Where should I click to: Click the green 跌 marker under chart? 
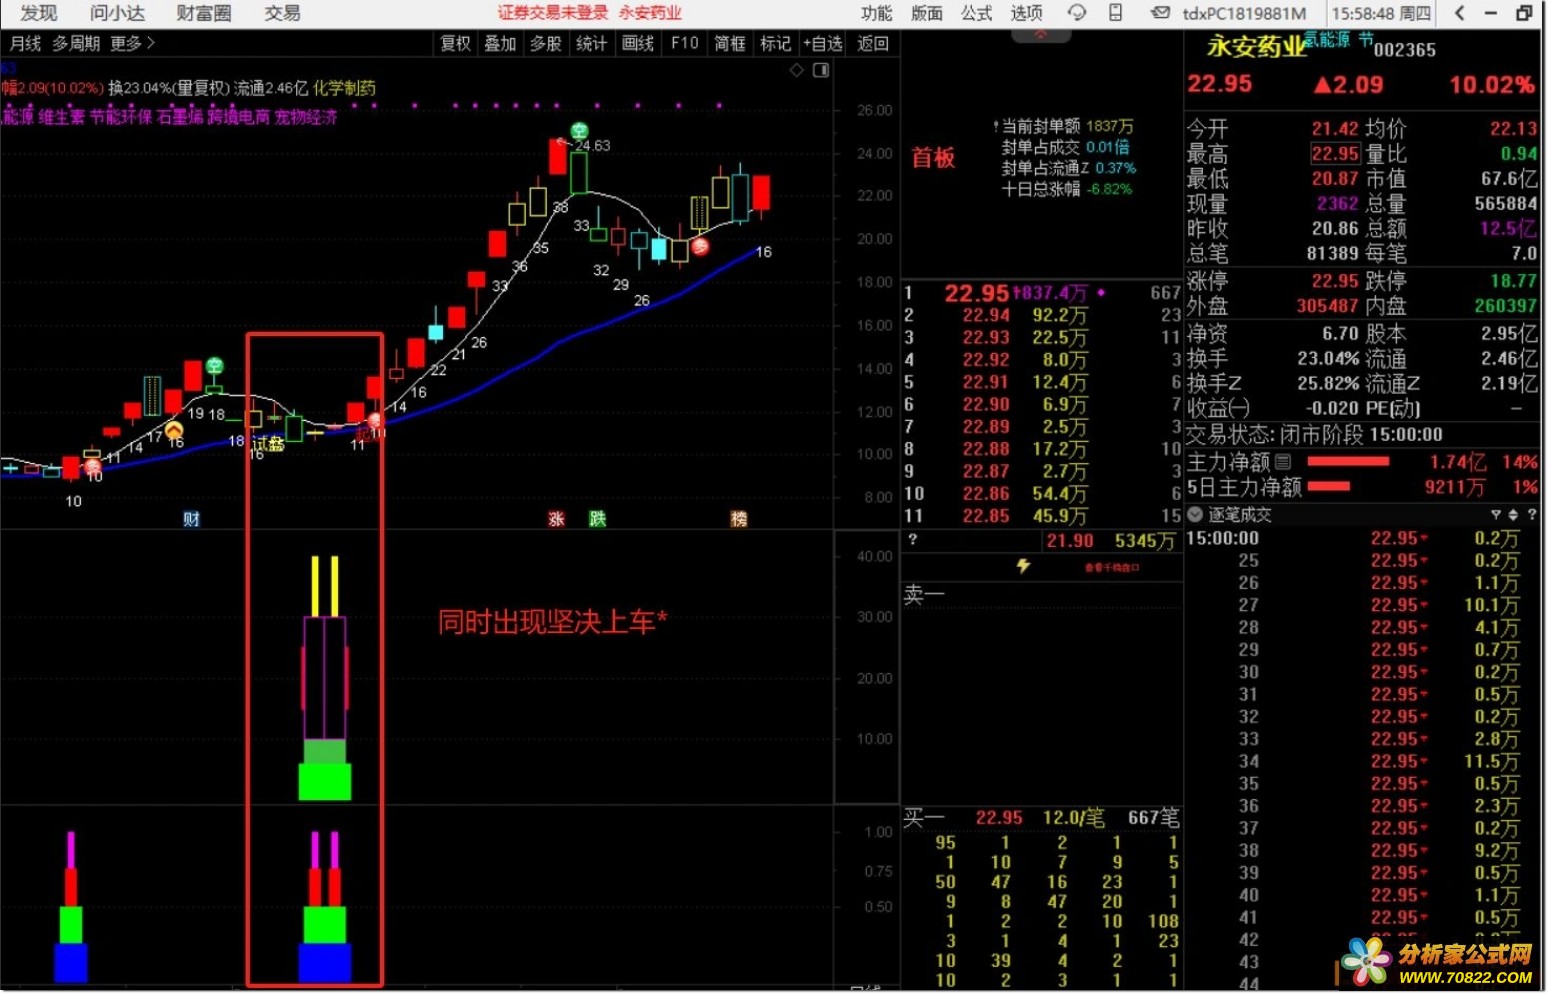(x=598, y=519)
